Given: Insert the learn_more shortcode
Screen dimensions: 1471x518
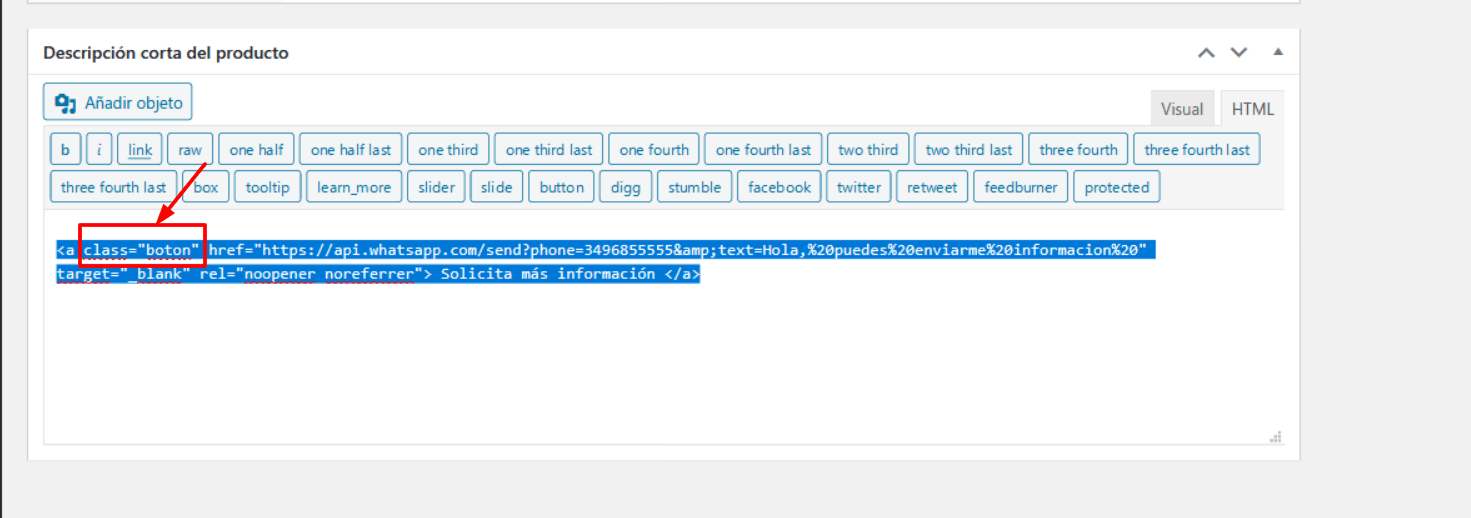Looking at the screenshot, I should [x=354, y=187].
